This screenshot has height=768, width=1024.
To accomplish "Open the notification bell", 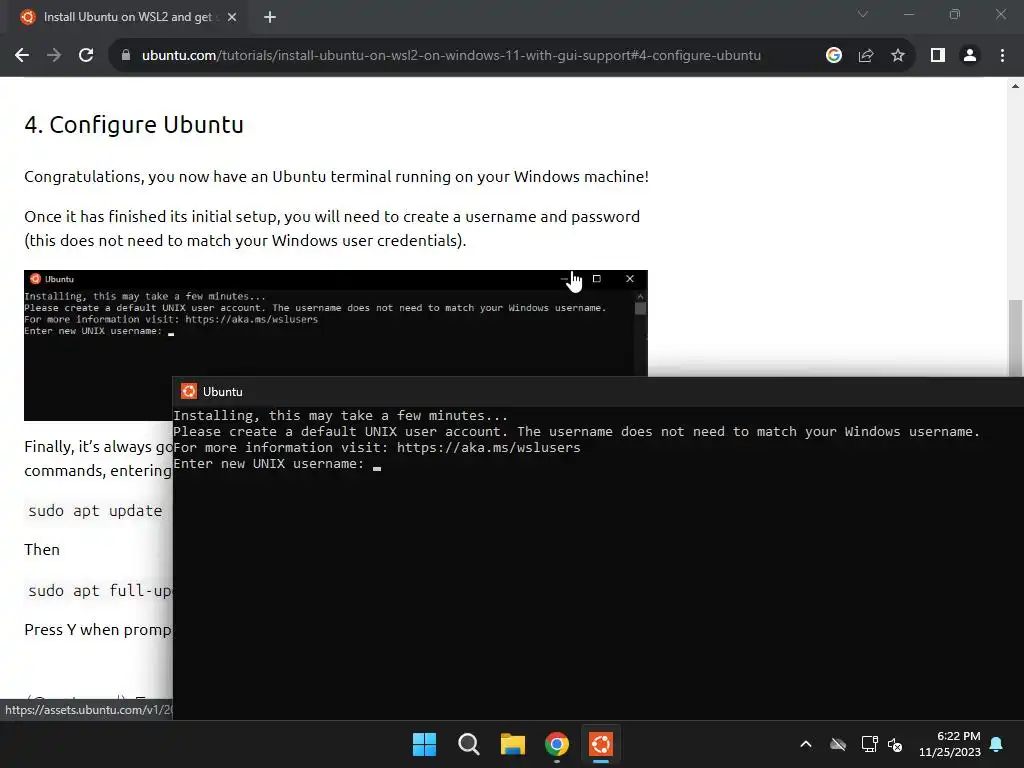I will [x=997, y=744].
